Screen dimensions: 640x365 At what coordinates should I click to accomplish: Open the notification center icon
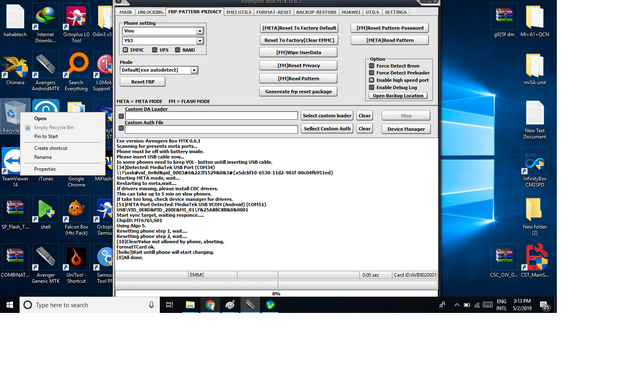(544, 305)
